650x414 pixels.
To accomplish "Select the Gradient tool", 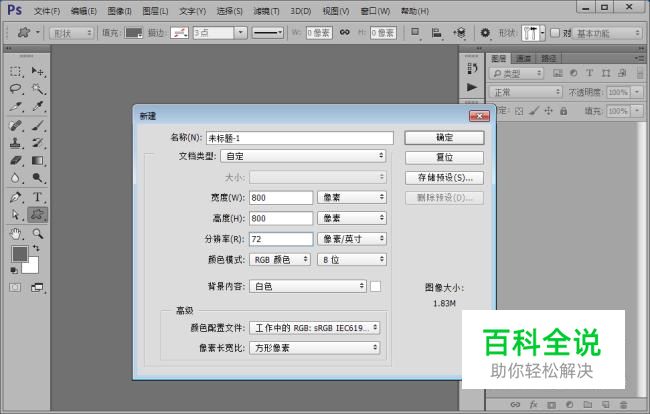I will point(38,160).
